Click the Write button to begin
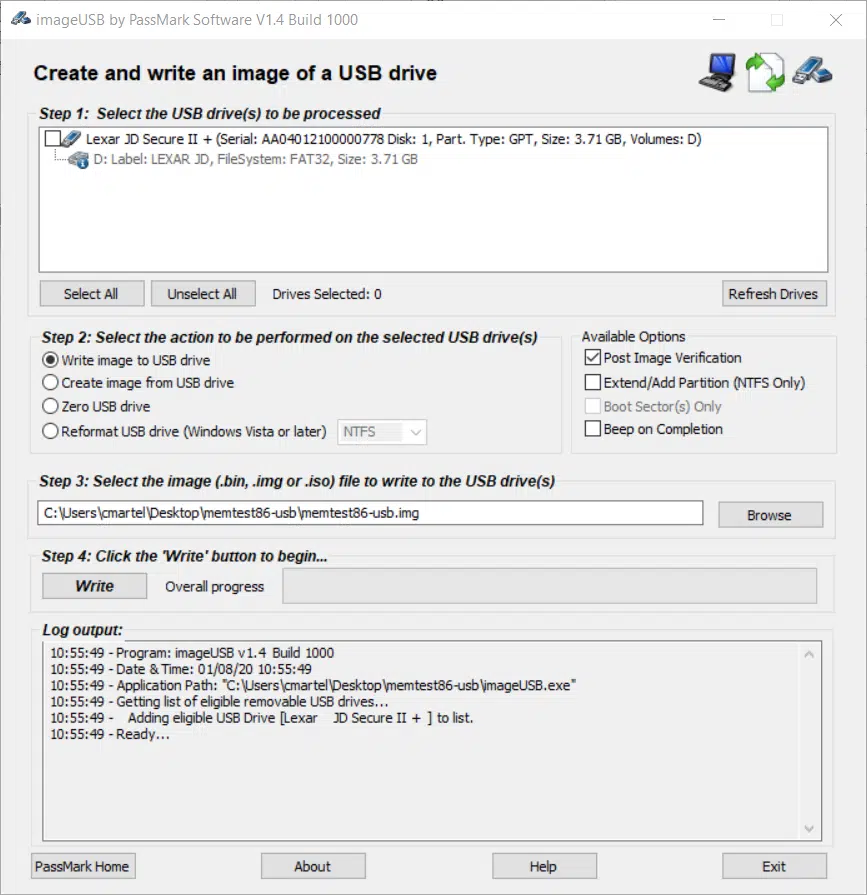 tap(94, 586)
